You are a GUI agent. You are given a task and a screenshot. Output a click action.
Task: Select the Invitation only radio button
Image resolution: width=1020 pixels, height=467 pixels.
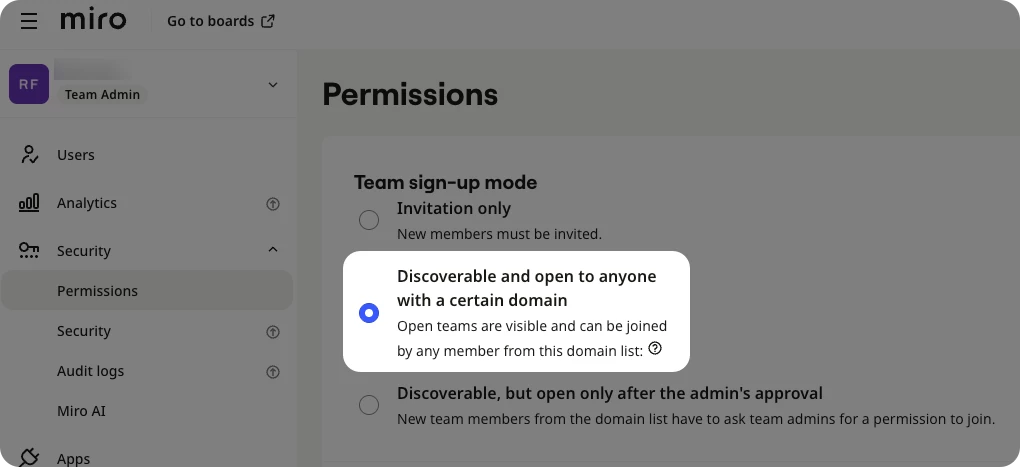click(x=369, y=220)
